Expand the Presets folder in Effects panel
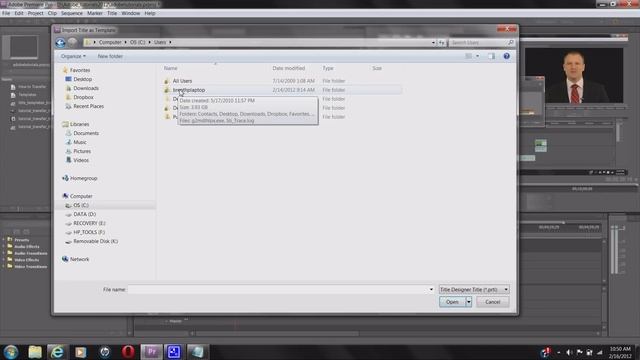This screenshot has width=640, height=360. 4,240
